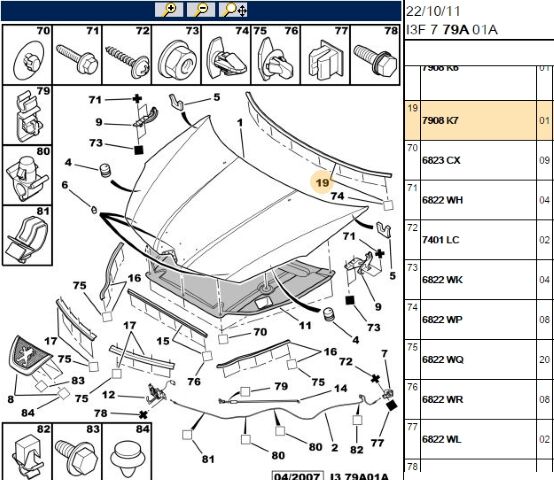
Task: Click highlighted callout 19 on diagram
Action: (322, 183)
